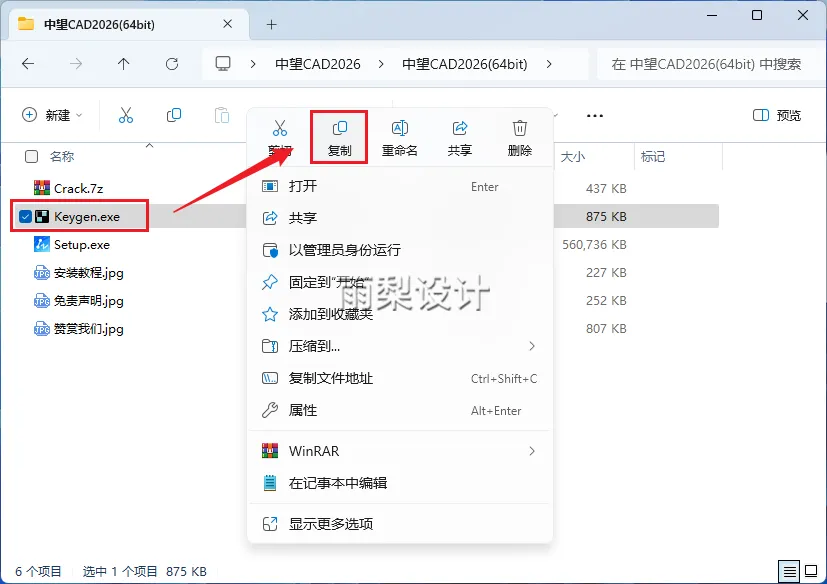Screen dimensions: 827x584
Task: Click the 560,736 KB size value
Action: pyautogui.click(x=594, y=245)
